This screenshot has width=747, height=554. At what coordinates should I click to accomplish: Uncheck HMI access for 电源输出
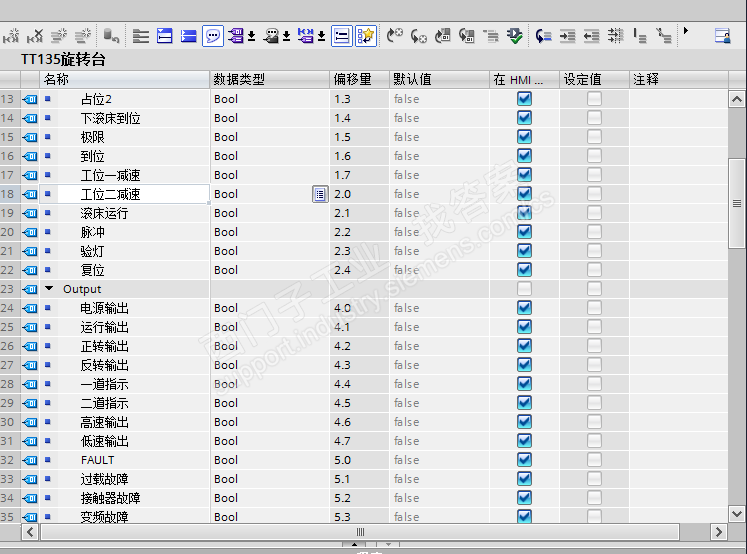pos(525,308)
